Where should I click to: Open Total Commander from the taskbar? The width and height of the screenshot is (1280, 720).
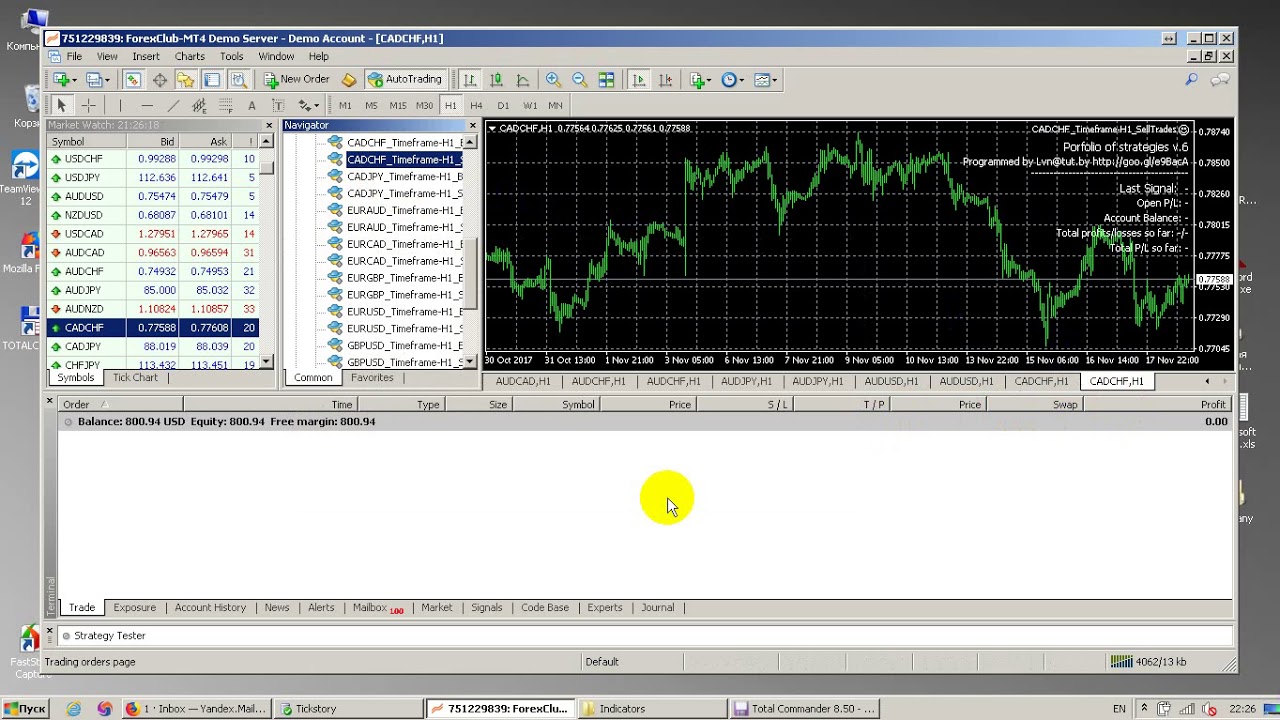click(x=805, y=709)
